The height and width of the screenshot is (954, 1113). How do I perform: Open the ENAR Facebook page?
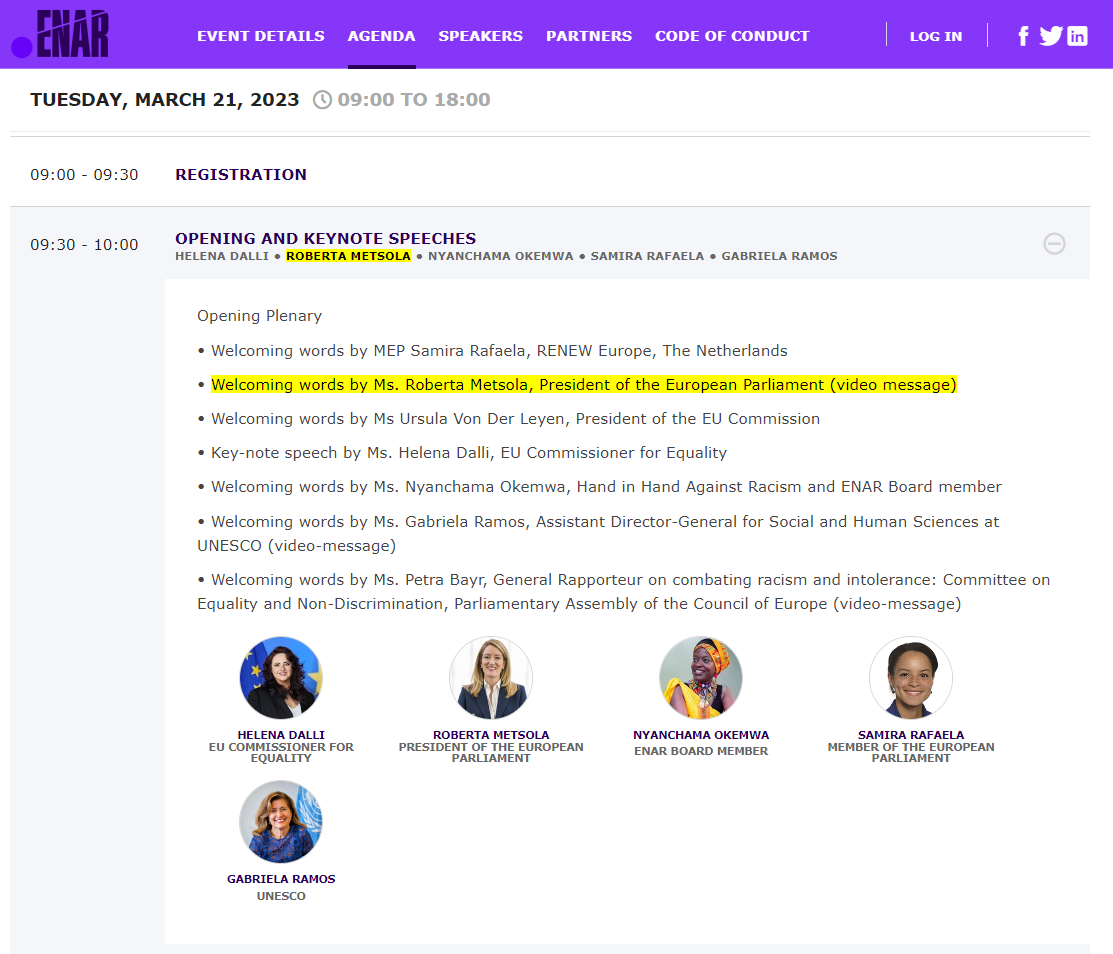(x=1023, y=36)
